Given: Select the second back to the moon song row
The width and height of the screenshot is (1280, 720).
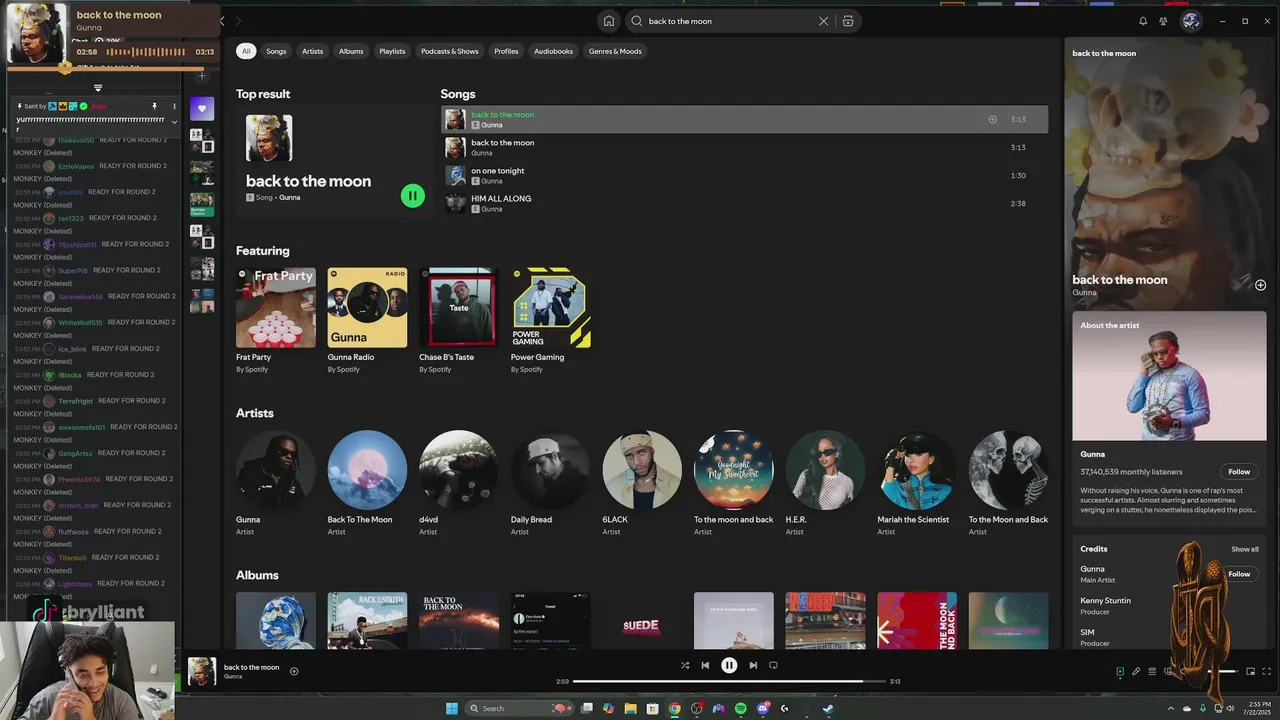Looking at the screenshot, I should pos(744,147).
